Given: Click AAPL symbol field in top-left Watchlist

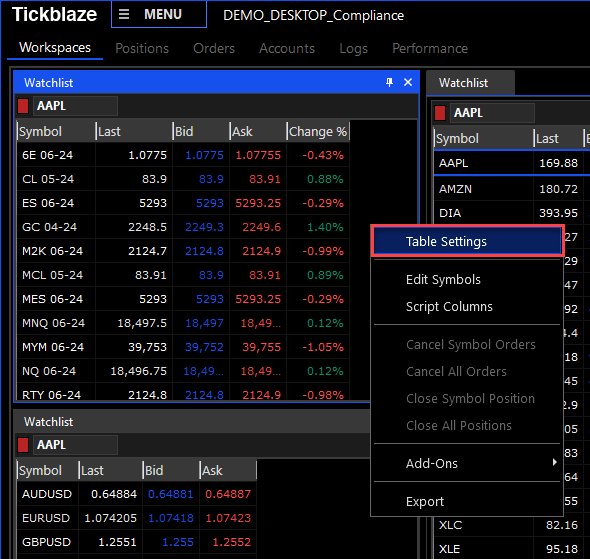Looking at the screenshot, I should (x=75, y=106).
